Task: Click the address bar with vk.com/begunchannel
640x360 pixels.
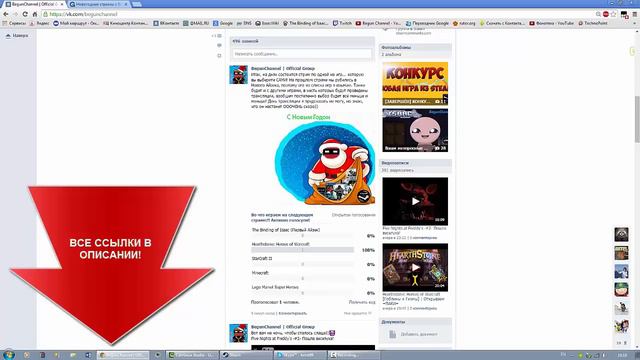Action: 318,14
